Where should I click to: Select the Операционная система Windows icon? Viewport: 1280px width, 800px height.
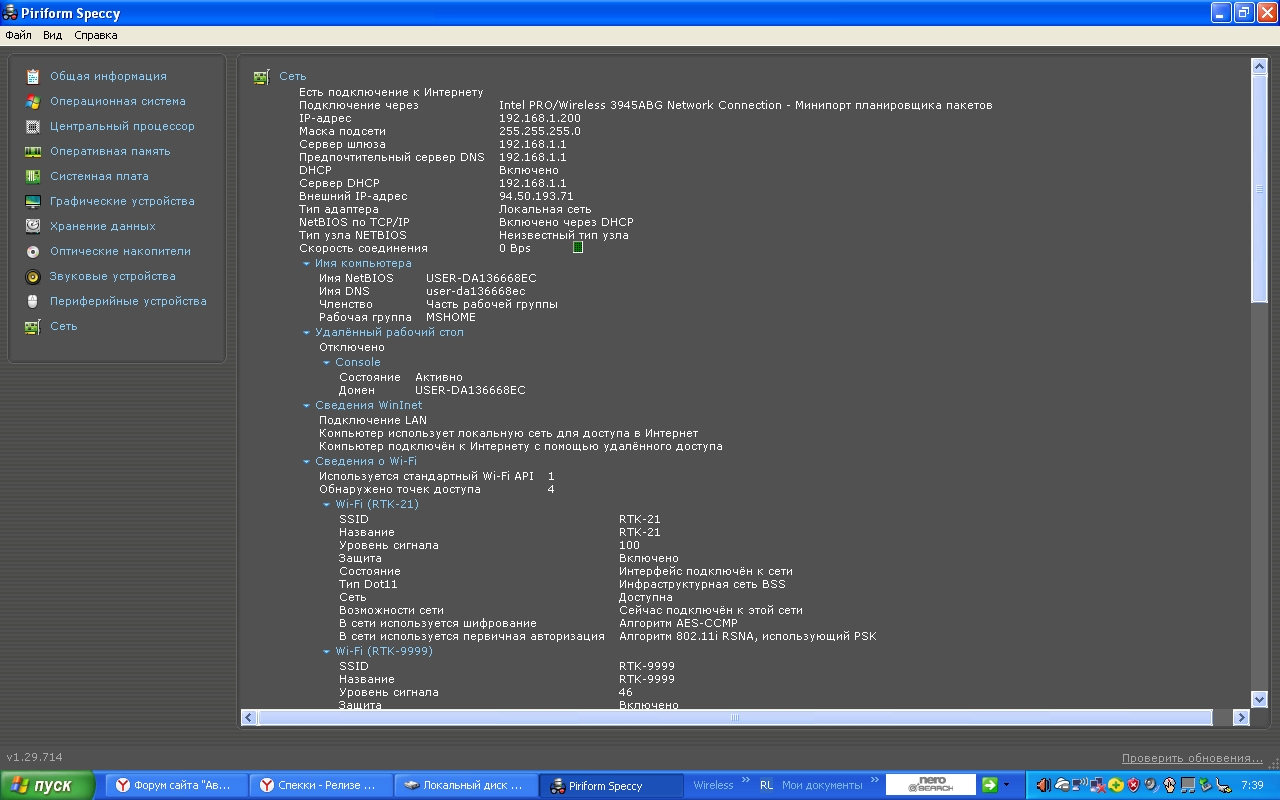[x=33, y=101]
